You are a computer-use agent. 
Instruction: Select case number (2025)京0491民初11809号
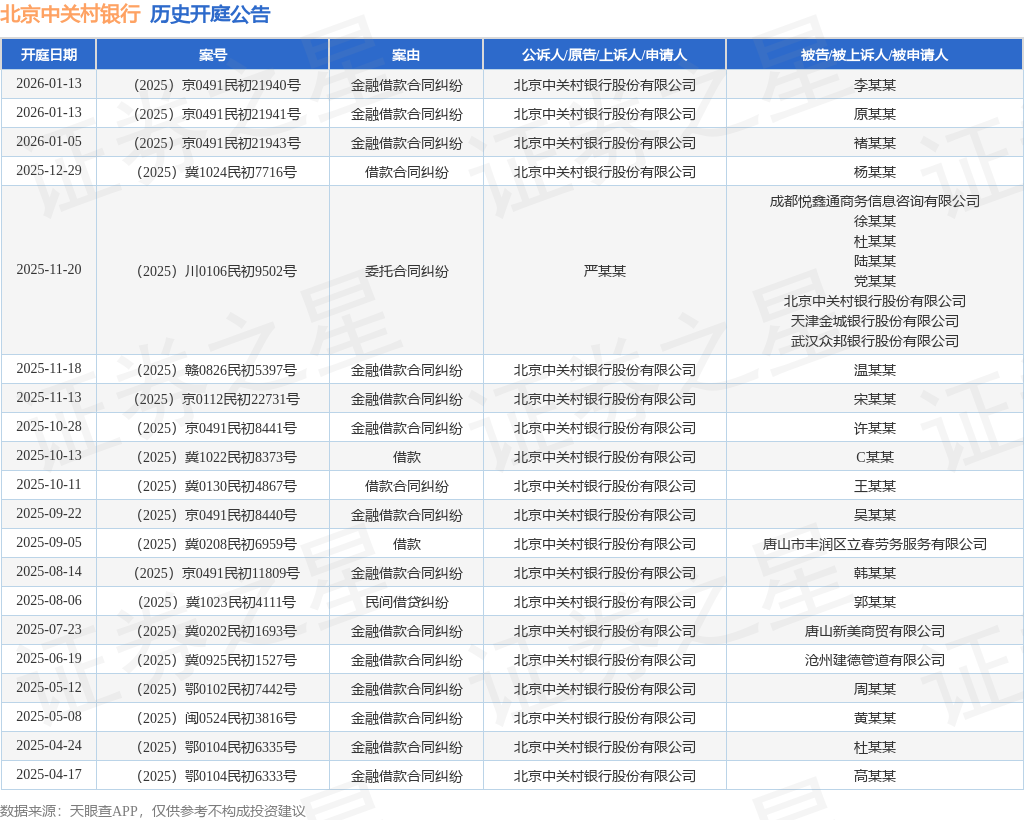pyautogui.click(x=217, y=573)
